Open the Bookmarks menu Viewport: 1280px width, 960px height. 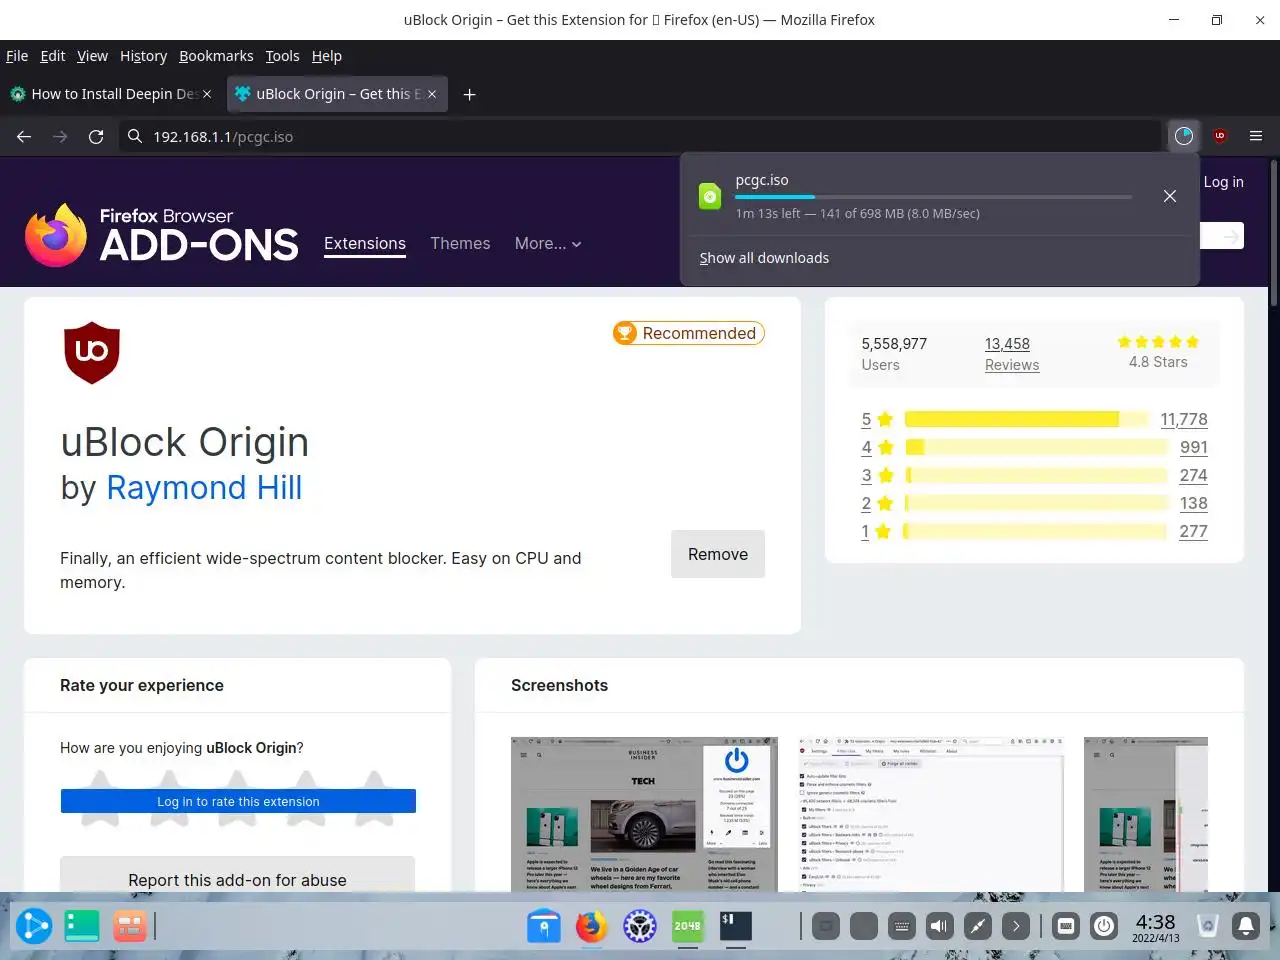[216, 56]
